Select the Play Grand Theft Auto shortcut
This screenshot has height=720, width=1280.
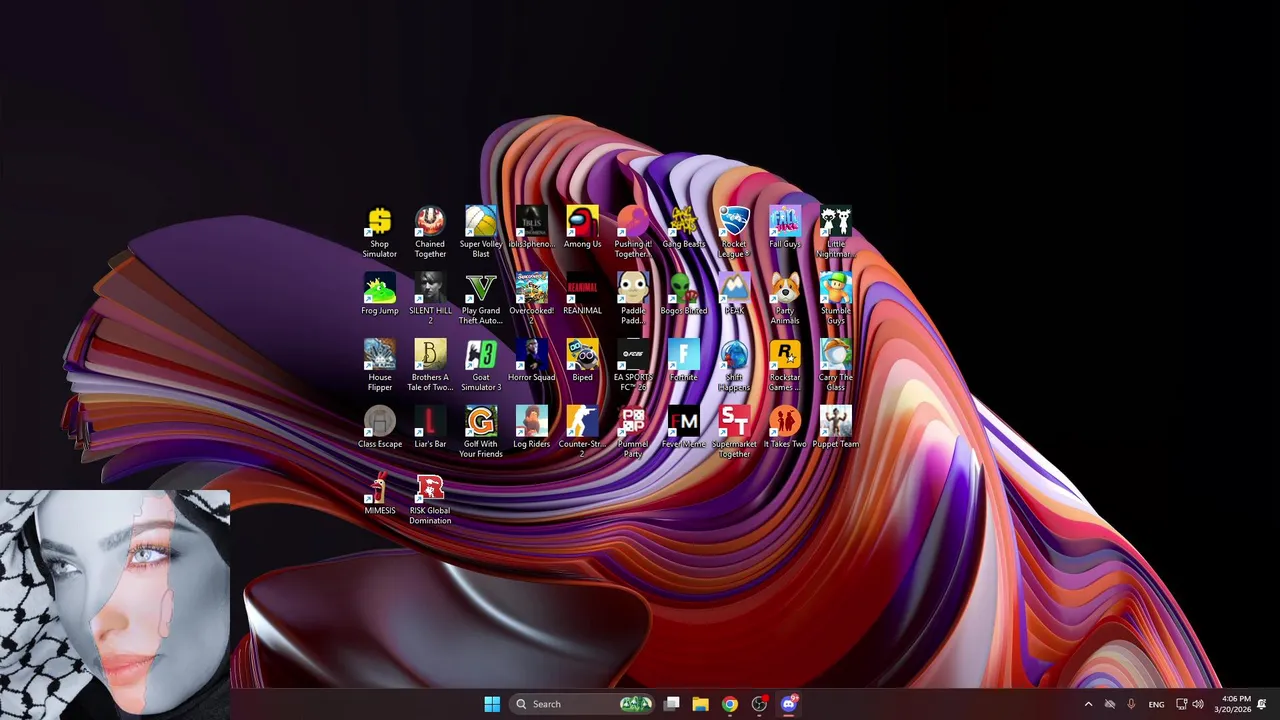click(x=481, y=298)
